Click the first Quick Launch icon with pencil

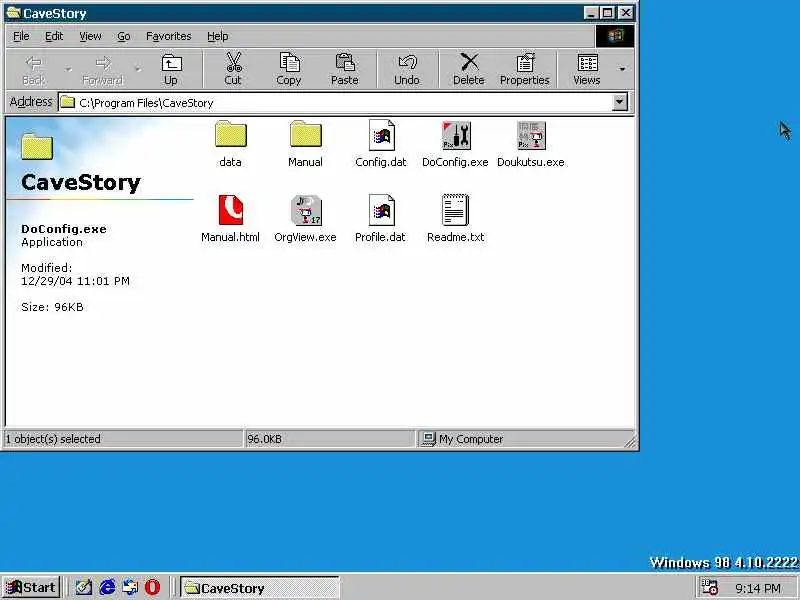point(84,587)
